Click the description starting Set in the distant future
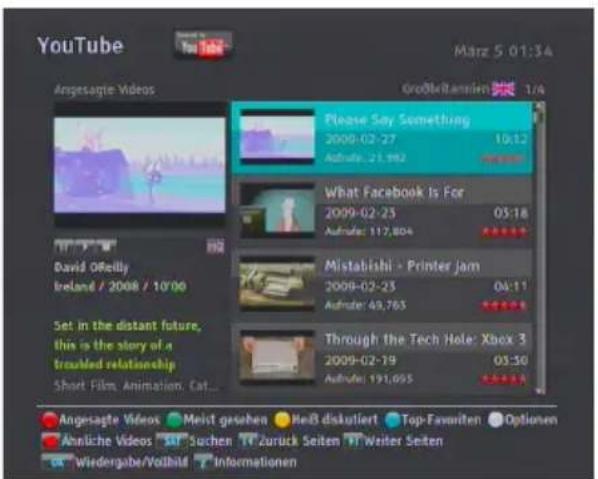 [x=127, y=345]
